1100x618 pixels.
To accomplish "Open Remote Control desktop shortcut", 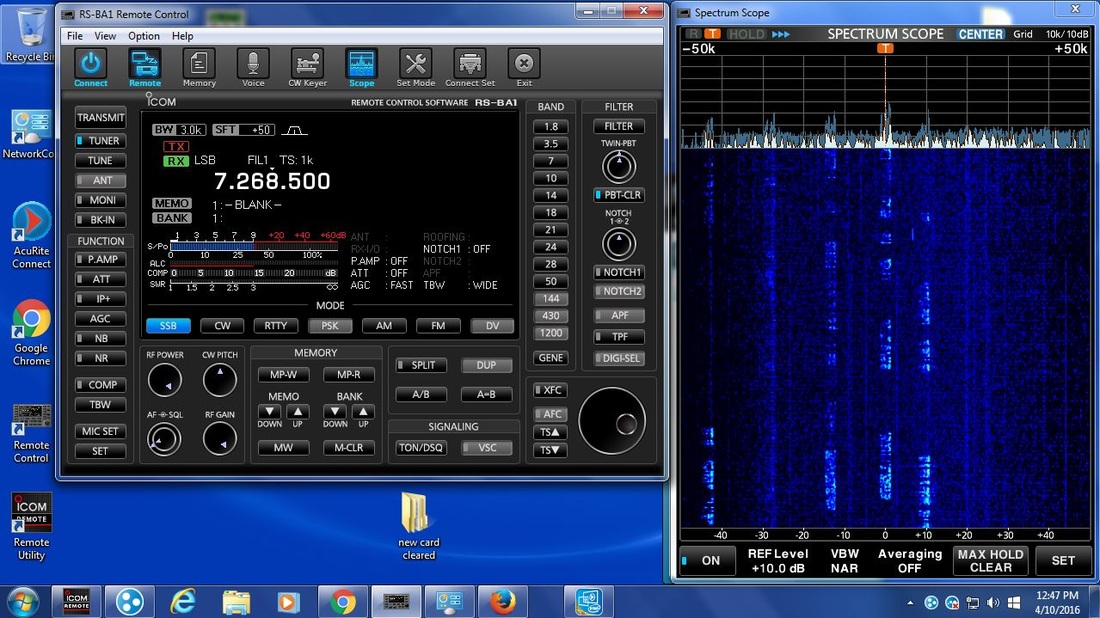I will (31, 434).
